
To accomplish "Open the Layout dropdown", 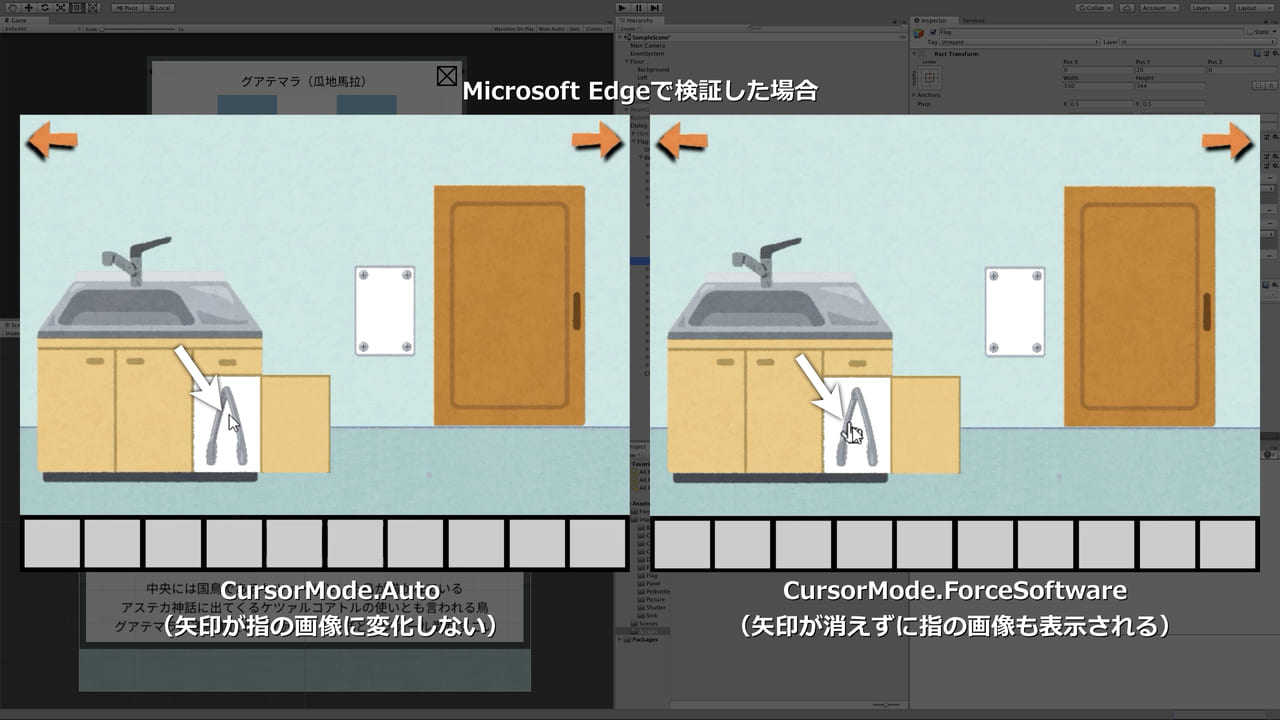I will click(1251, 7).
